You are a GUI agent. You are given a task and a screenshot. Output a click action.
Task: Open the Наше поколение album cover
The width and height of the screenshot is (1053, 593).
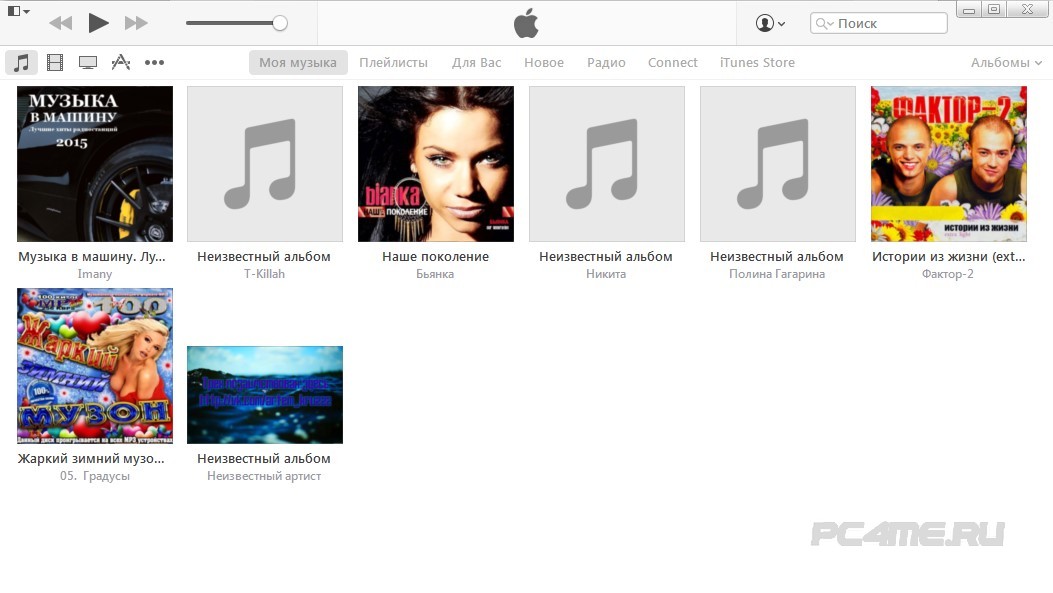(x=435, y=164)
